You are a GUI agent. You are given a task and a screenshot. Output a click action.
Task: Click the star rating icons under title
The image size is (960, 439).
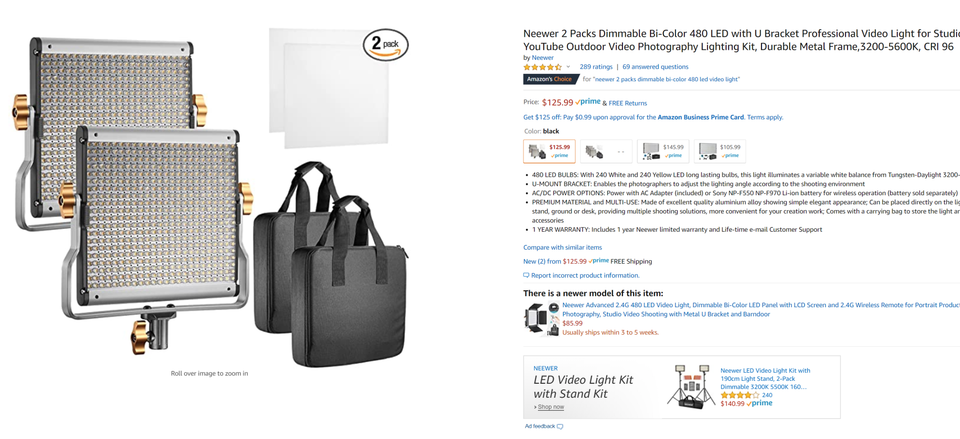click(x=542, y=67)
